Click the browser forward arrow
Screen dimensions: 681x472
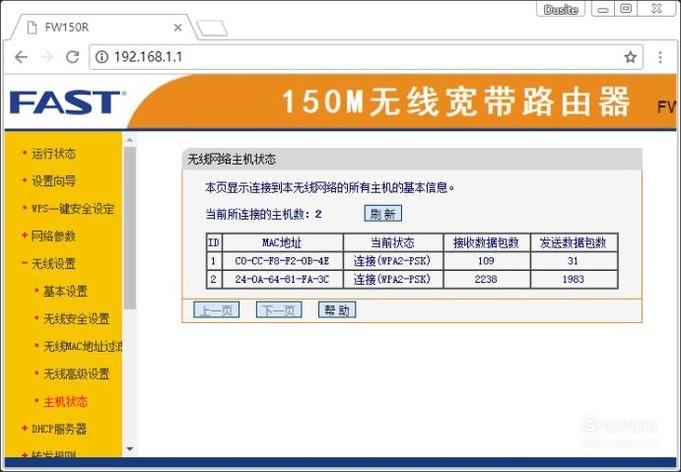(x=47, y=57)
